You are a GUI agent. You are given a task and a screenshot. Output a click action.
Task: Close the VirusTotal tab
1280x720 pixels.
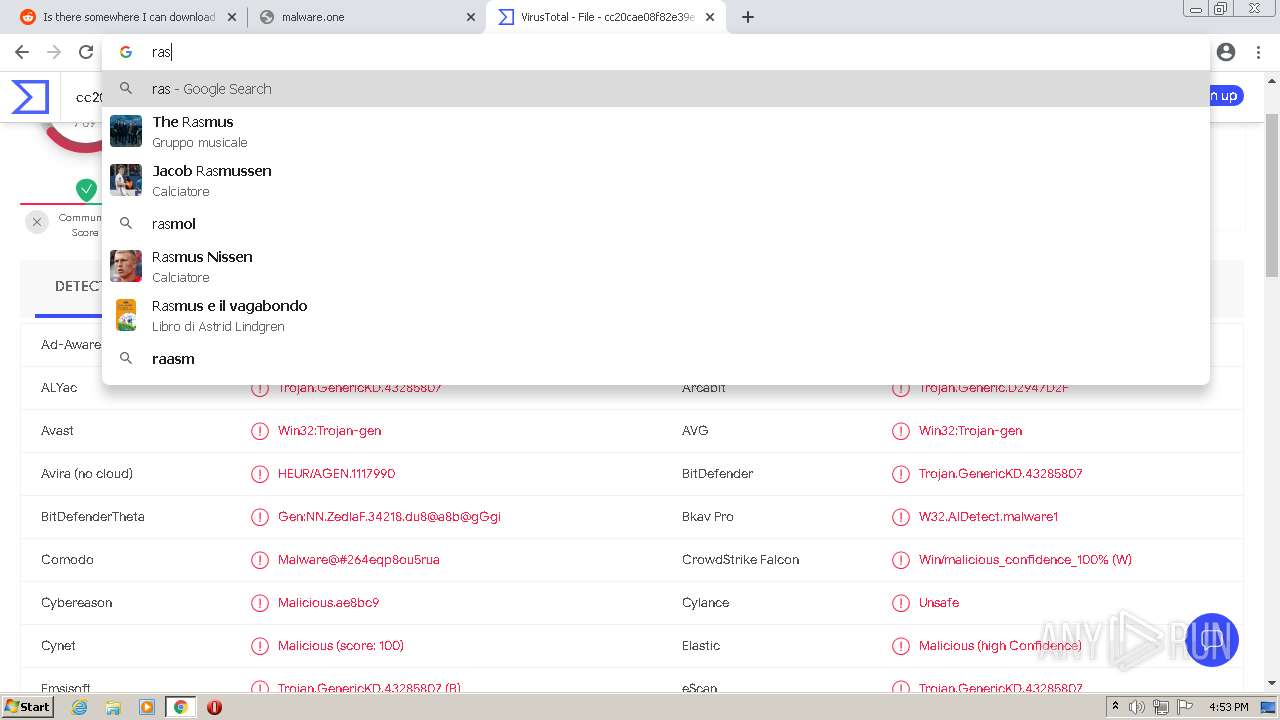pos(710,17)
